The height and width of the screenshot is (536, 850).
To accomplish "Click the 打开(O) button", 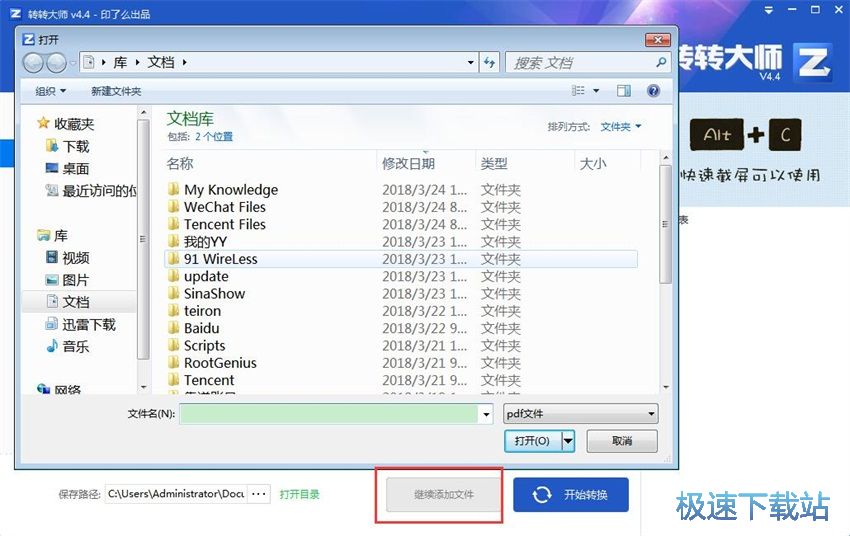I will pyautogui.click(x=533, y=441).
